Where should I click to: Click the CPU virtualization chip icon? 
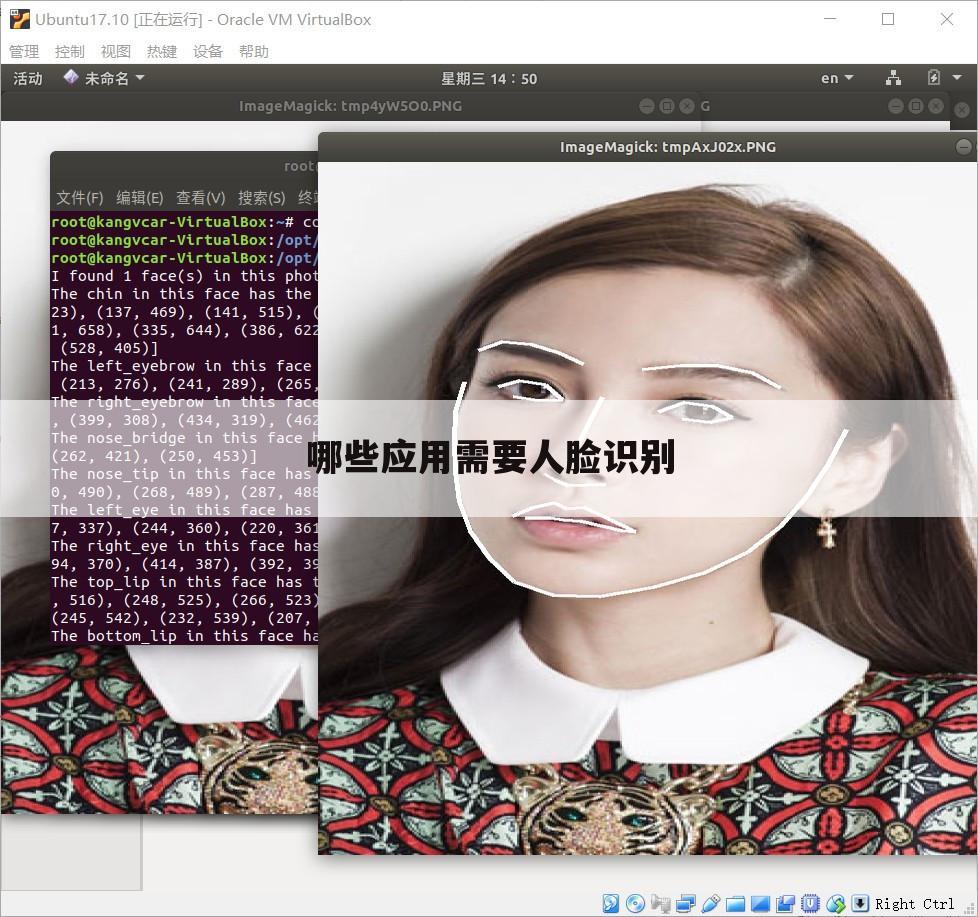(810, 903)
